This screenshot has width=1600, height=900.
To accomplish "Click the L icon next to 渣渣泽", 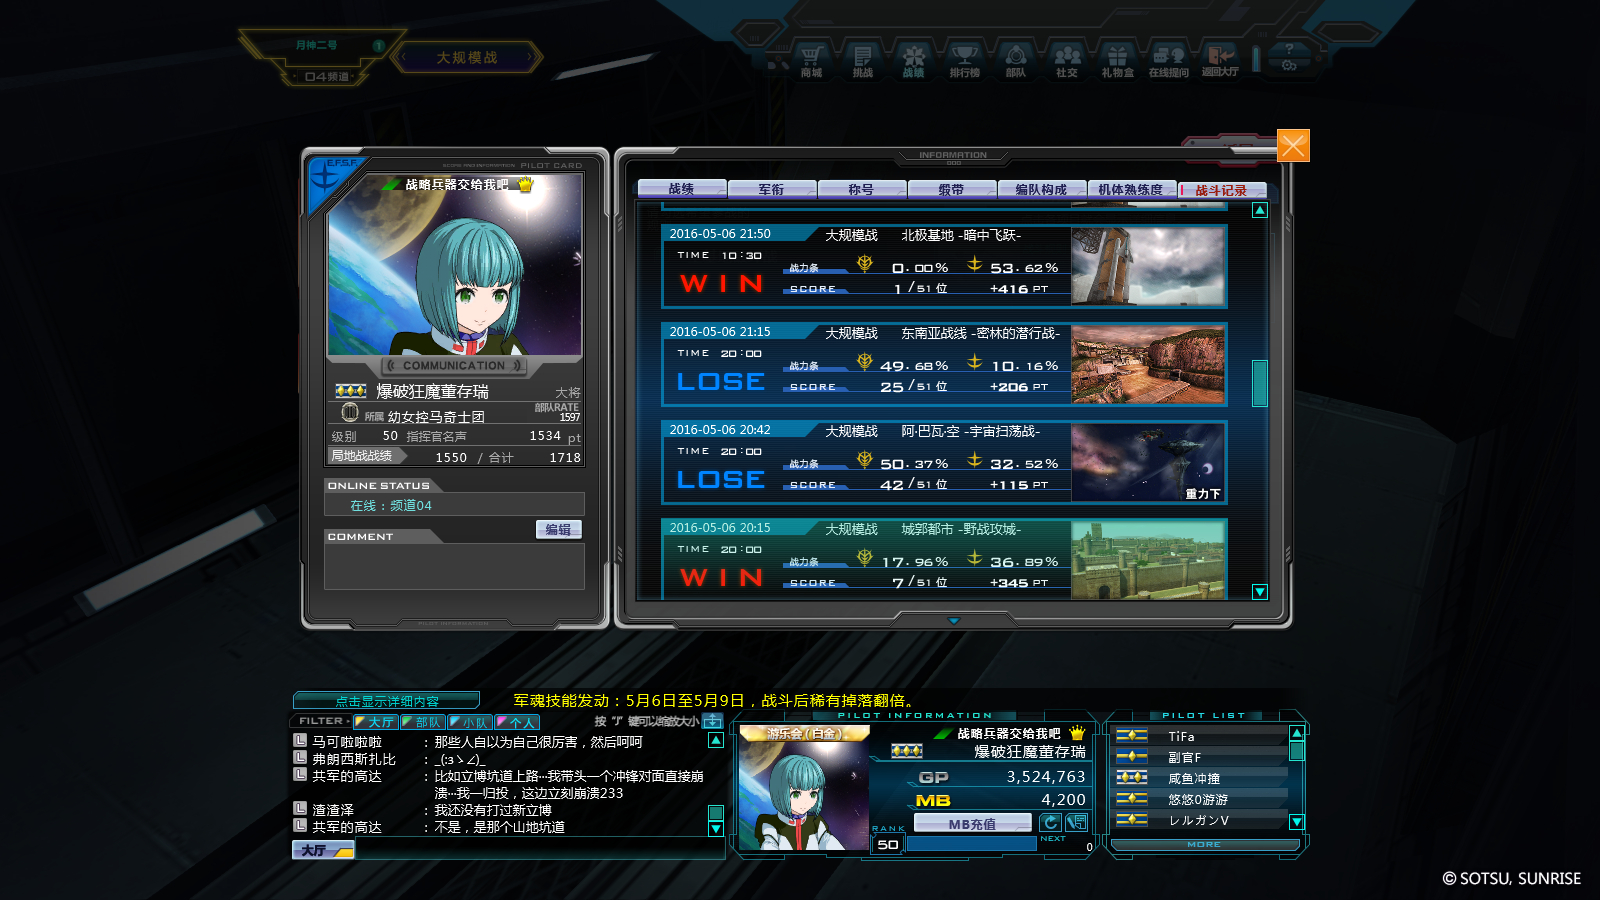I will pos(300,809).
